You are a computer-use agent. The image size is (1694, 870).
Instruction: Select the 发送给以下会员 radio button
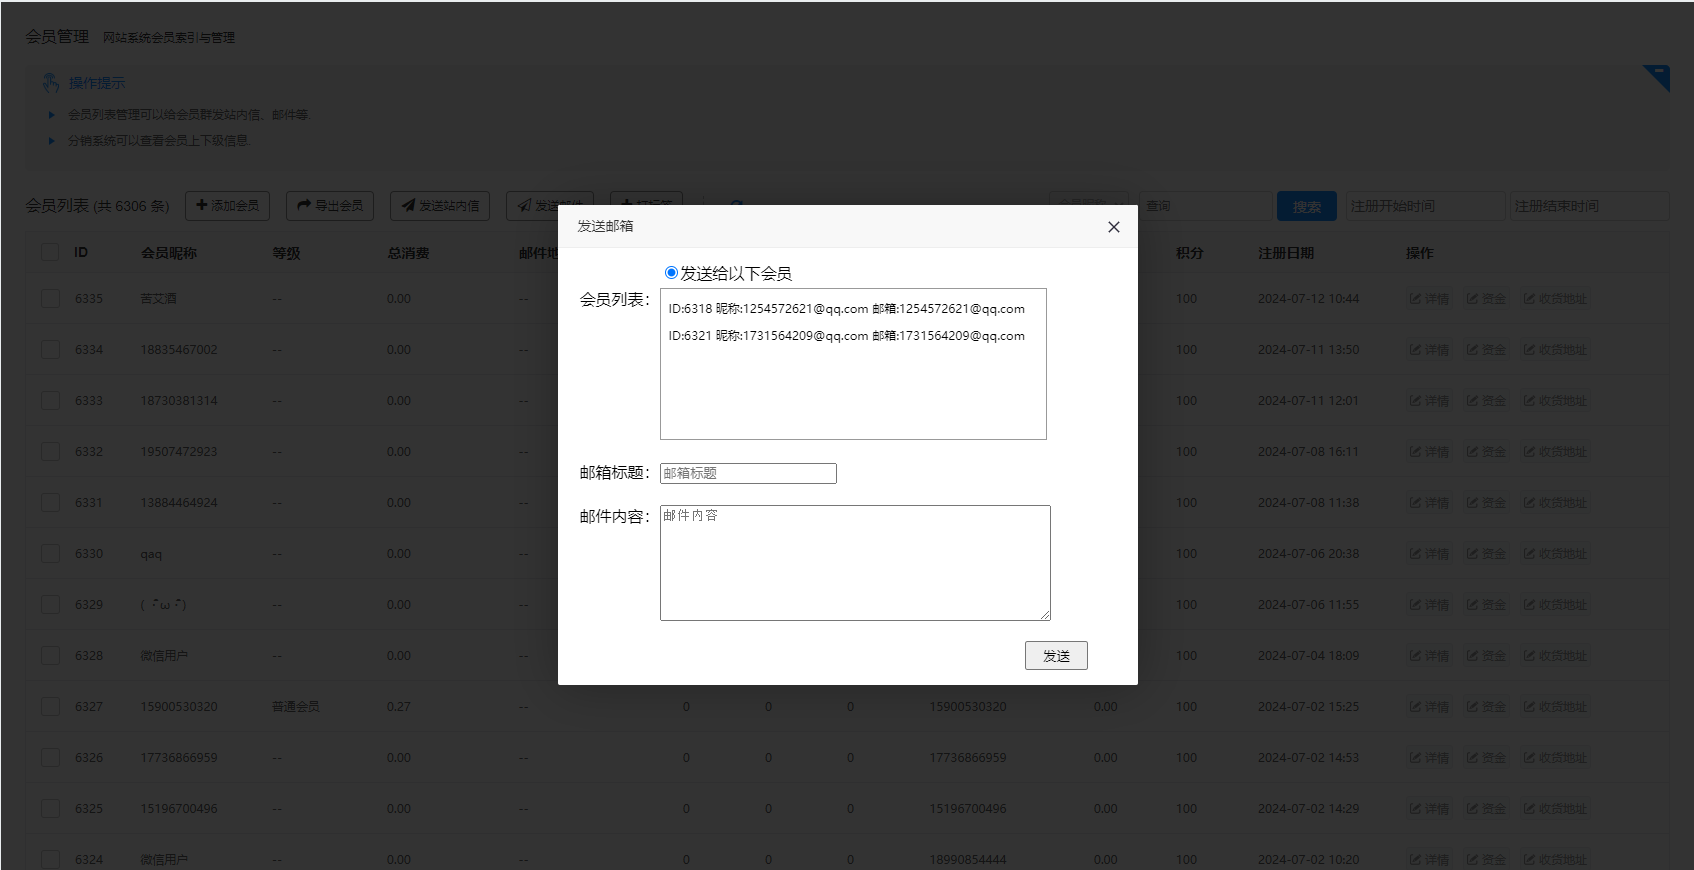click(x=671, y=273)
